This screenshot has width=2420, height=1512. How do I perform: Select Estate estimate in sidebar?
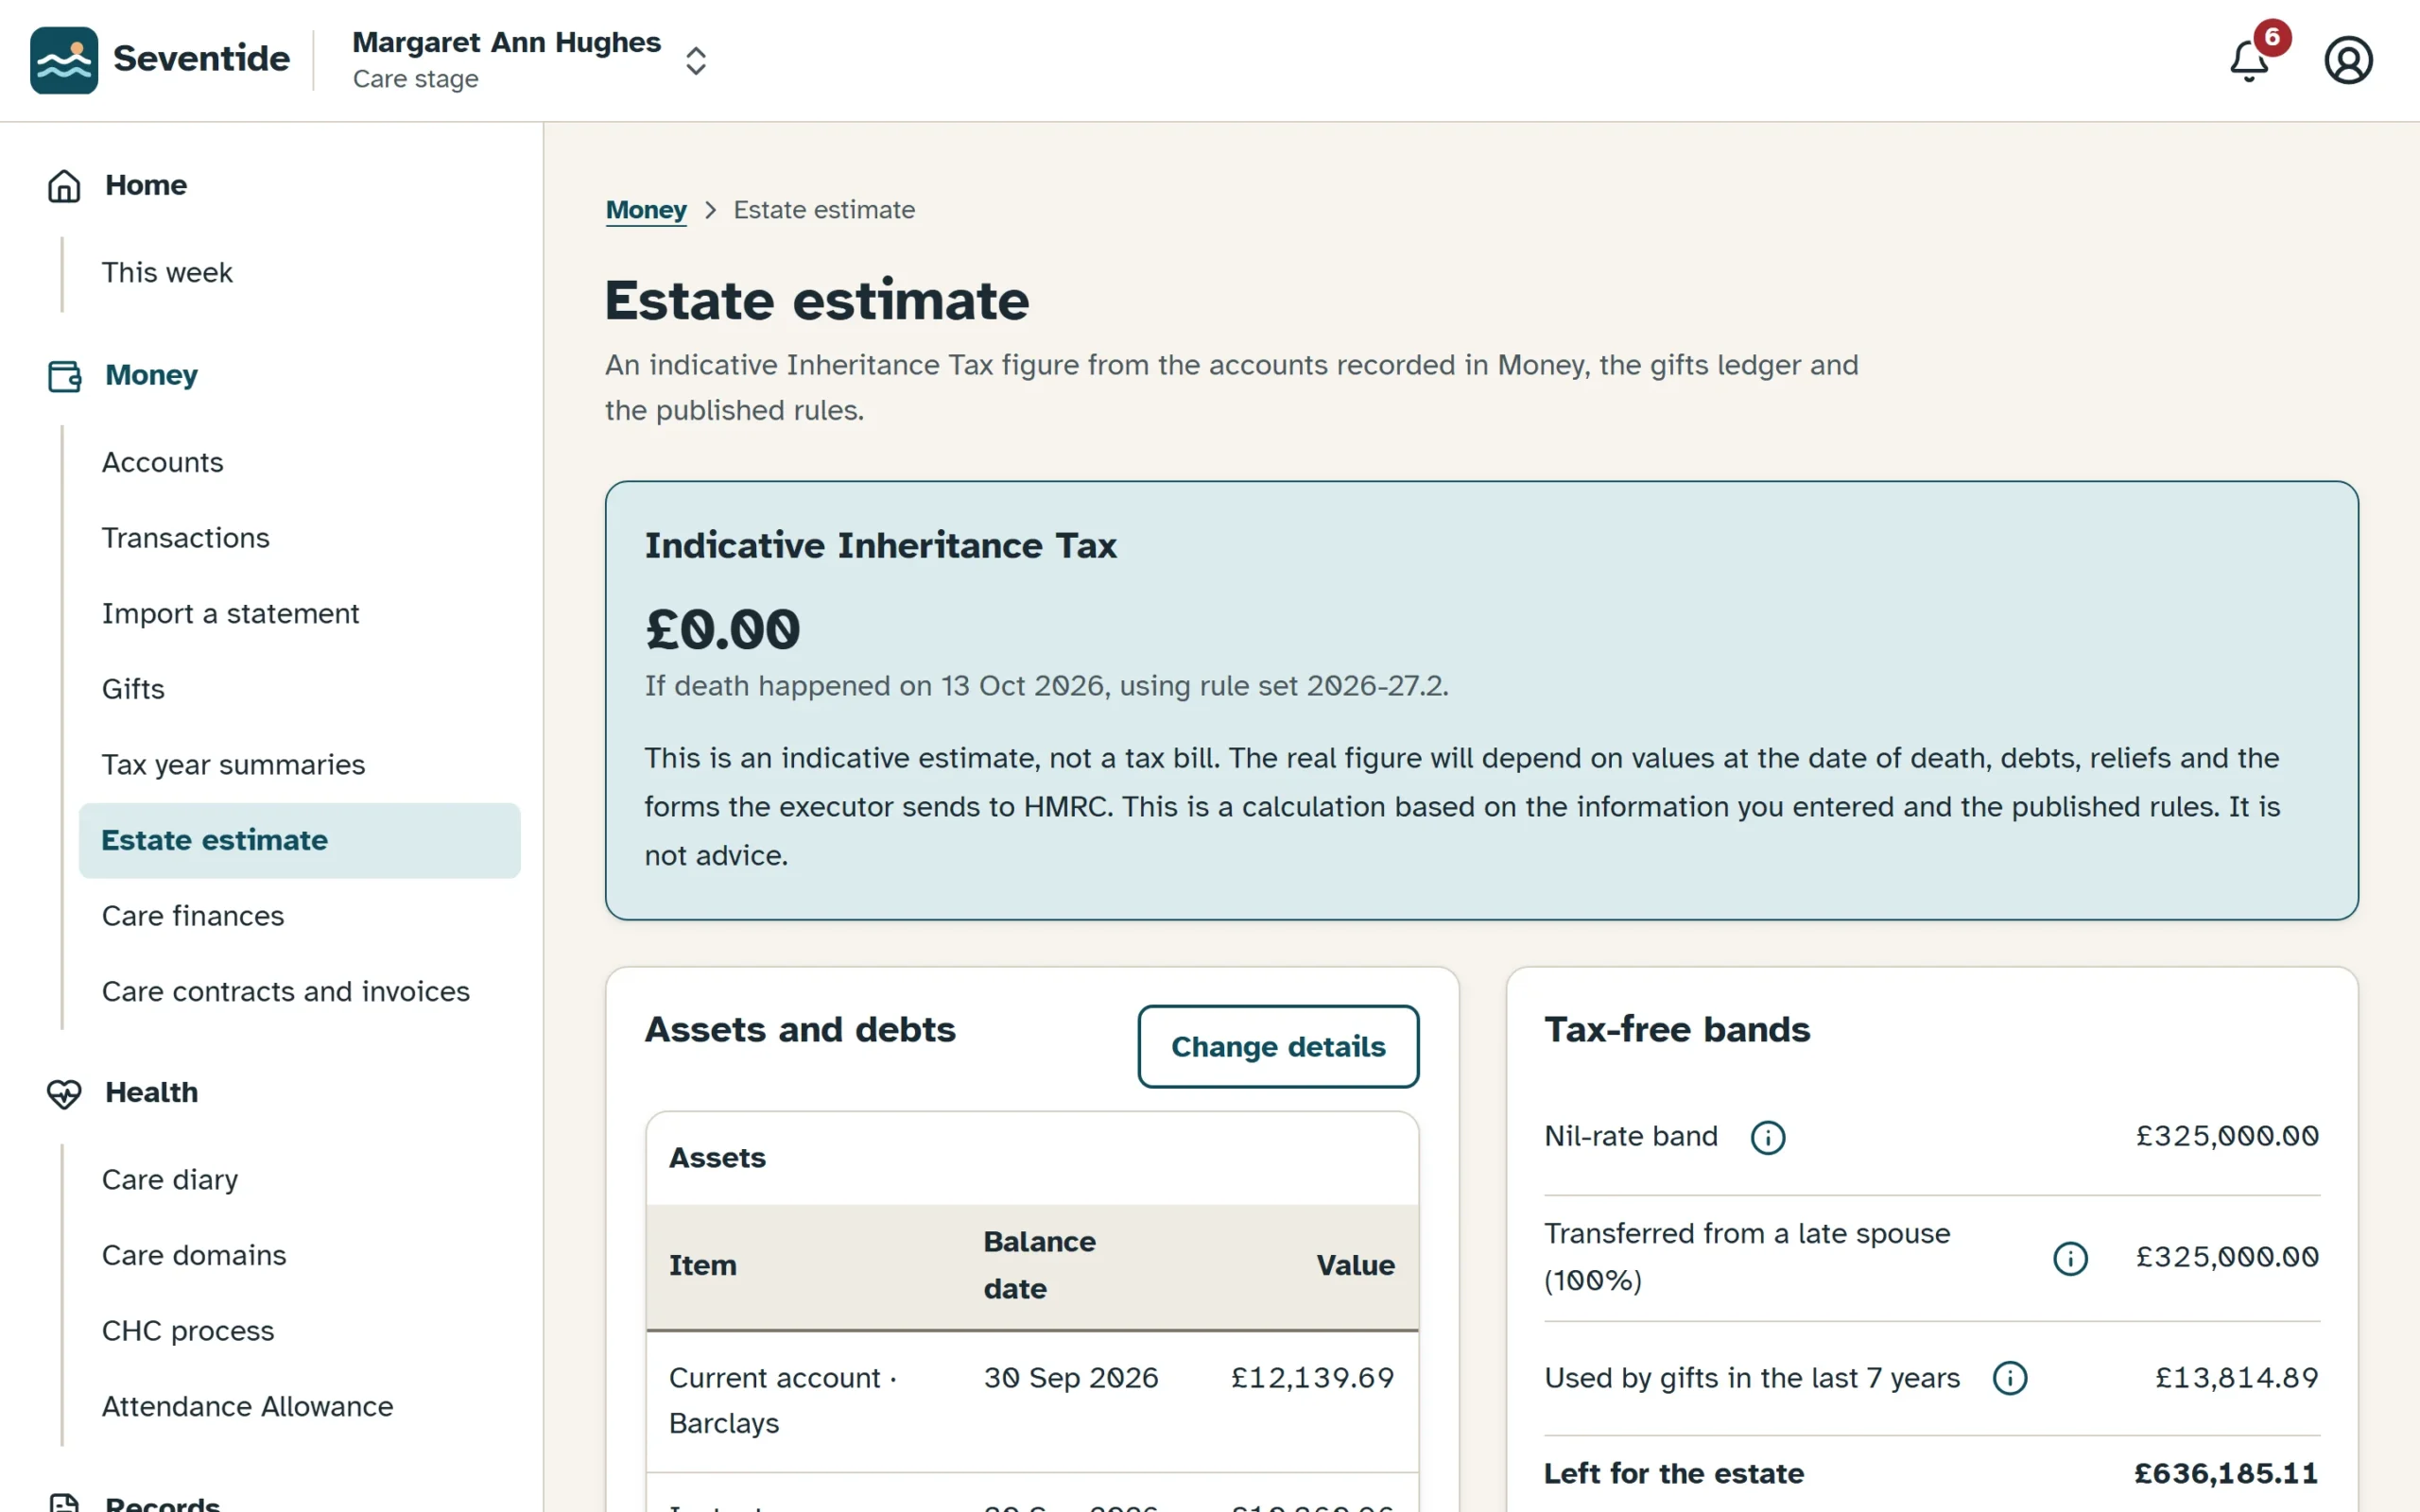tap(299, 841)
